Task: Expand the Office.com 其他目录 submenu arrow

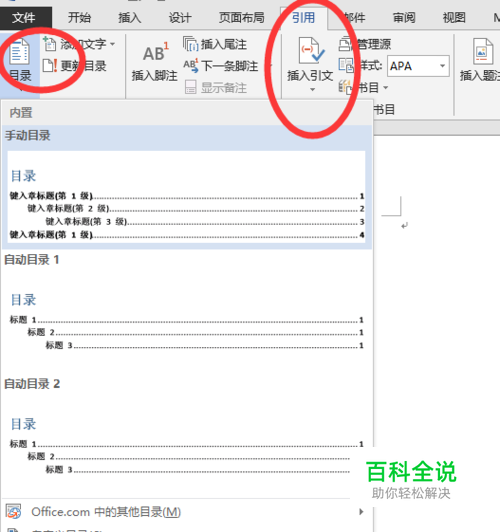Action: pos(361,512)
